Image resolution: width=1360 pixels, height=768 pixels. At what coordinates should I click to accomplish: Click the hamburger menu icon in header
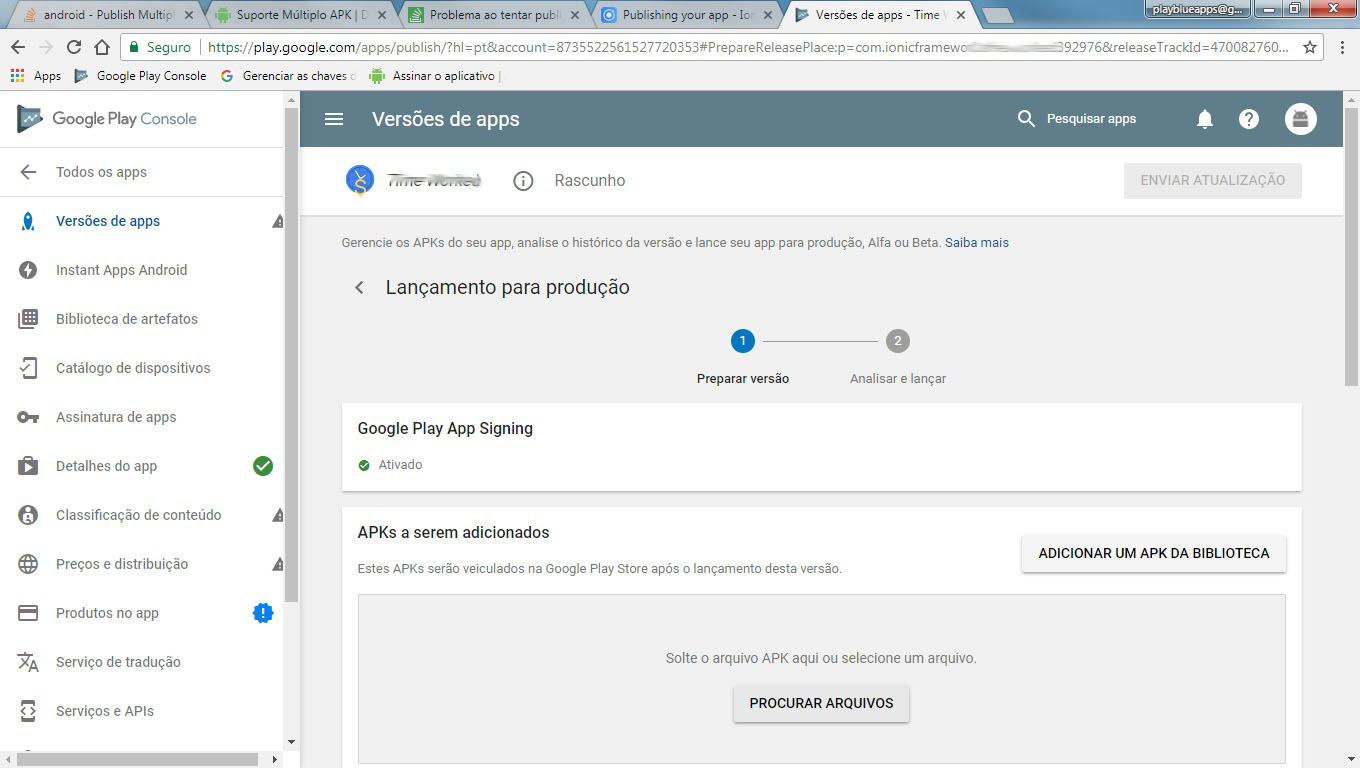pos(334,119)
